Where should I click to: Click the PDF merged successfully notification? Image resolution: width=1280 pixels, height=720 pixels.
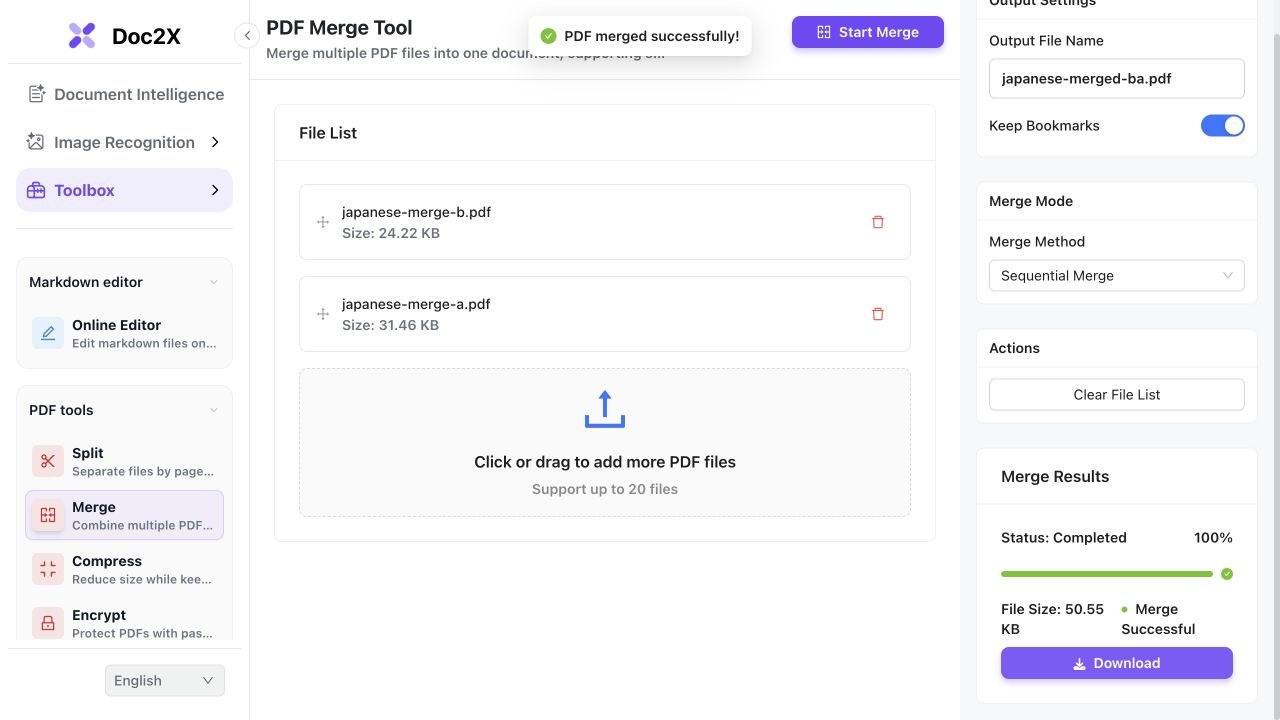point(640,36)
